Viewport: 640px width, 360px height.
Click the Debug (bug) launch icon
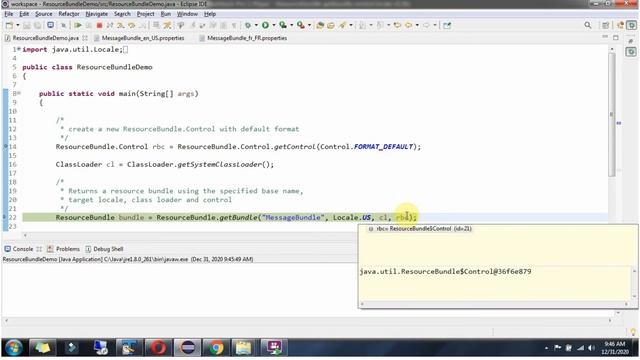tap(248, 25)
